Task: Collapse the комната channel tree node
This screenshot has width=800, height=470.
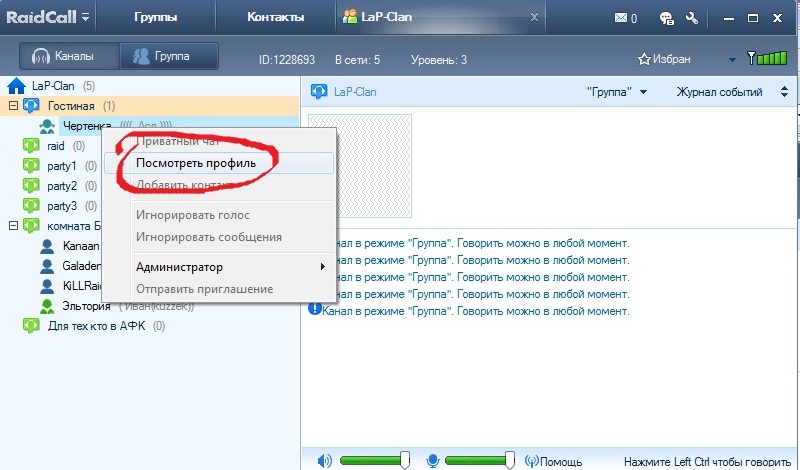Action: pyautogui.click(x=13, y=226)
